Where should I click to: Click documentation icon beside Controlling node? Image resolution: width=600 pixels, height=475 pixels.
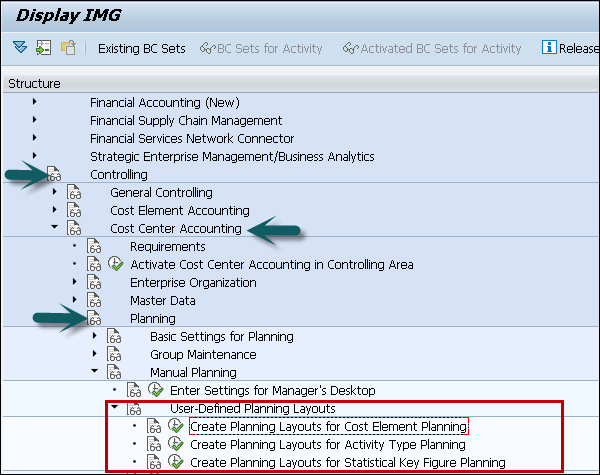pos(54,175)
